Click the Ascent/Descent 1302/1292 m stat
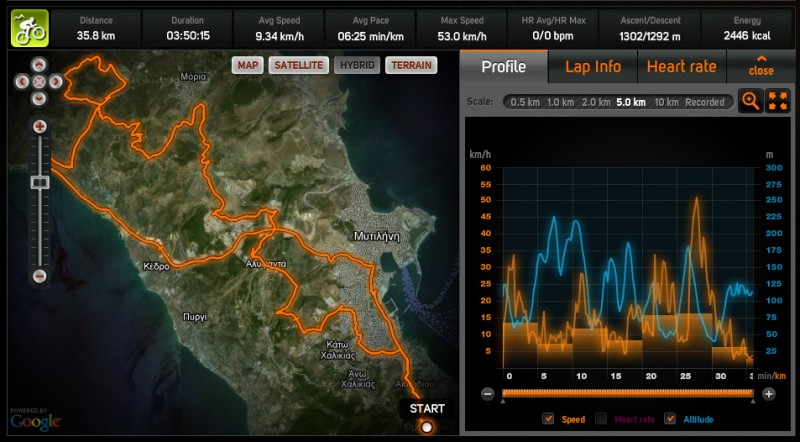 (x=650, y=29)
